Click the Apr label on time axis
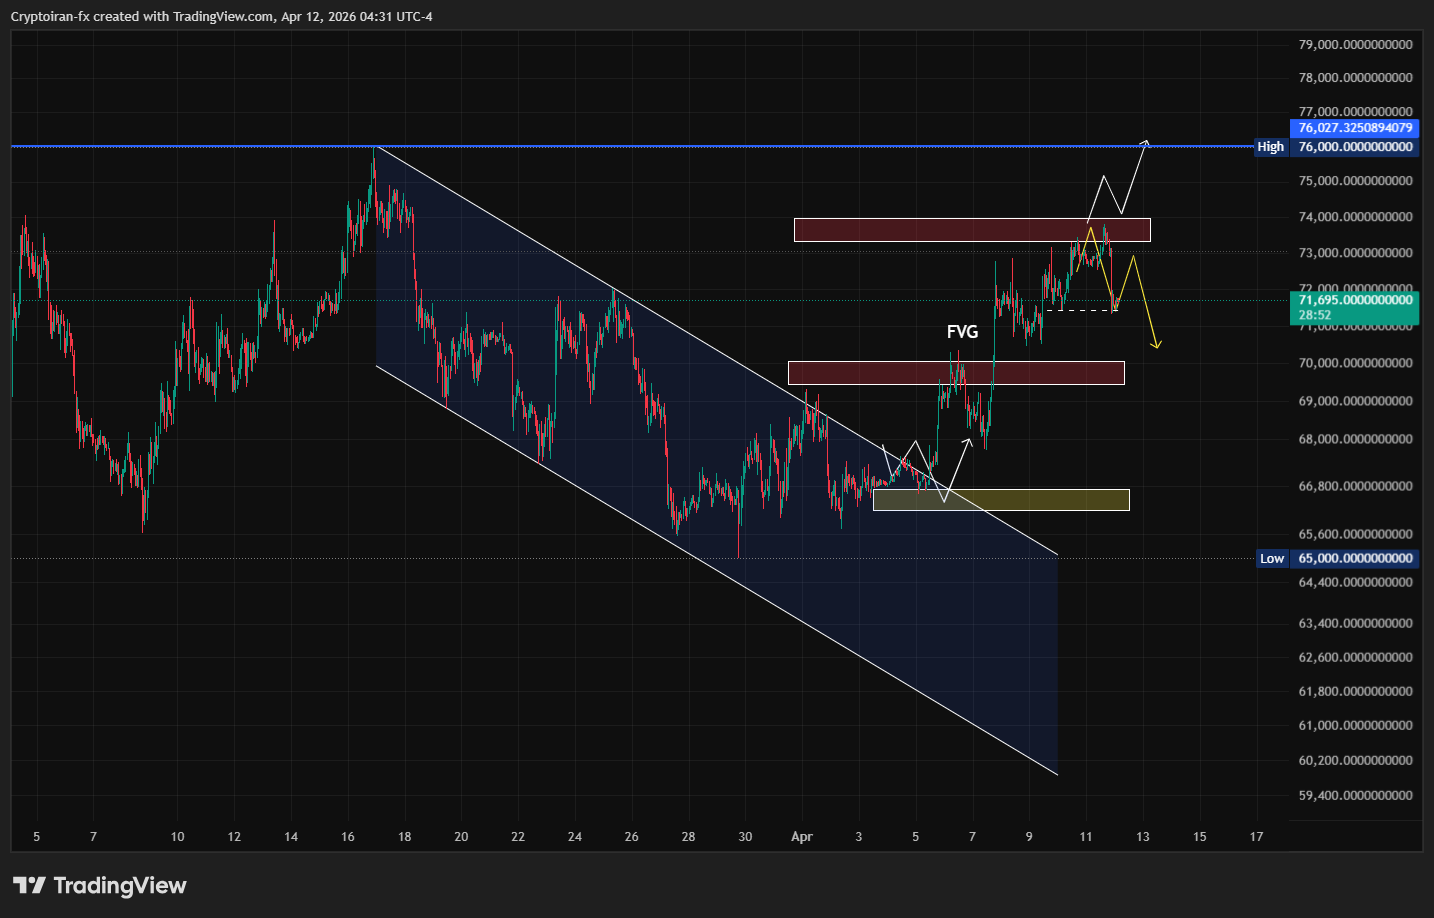 [x=802, y=837]
